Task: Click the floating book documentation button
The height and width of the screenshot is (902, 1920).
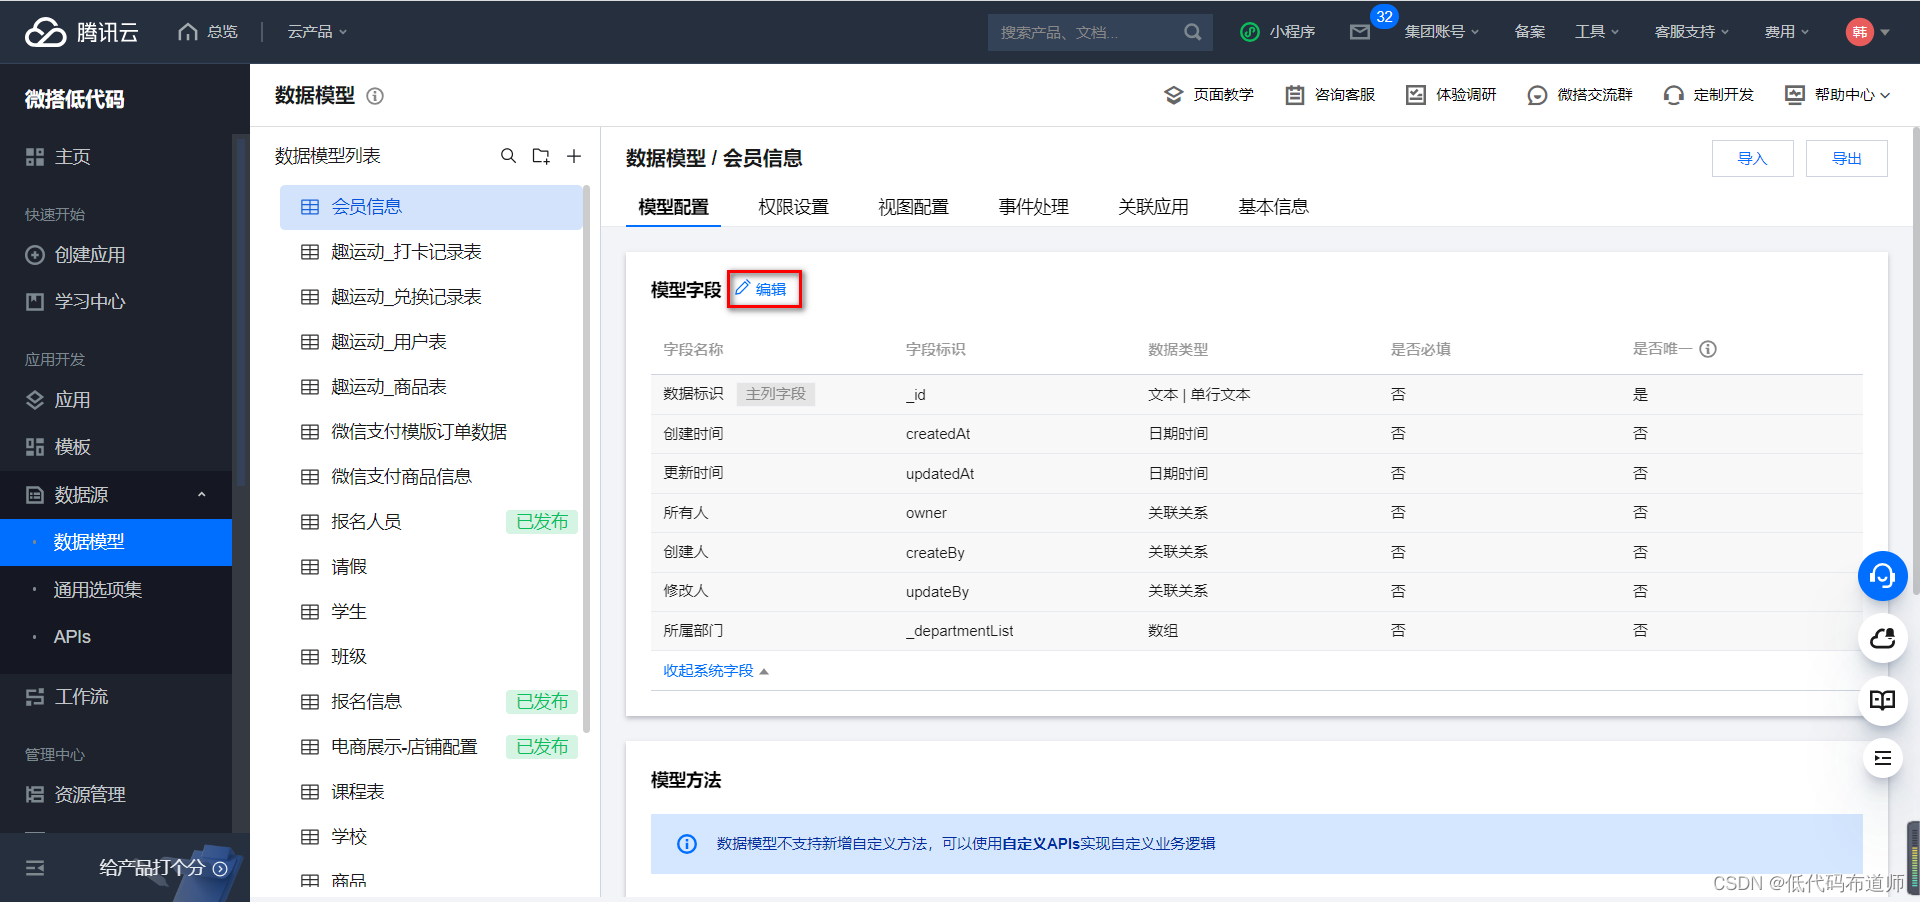Action: click(x=1883, y=700)
